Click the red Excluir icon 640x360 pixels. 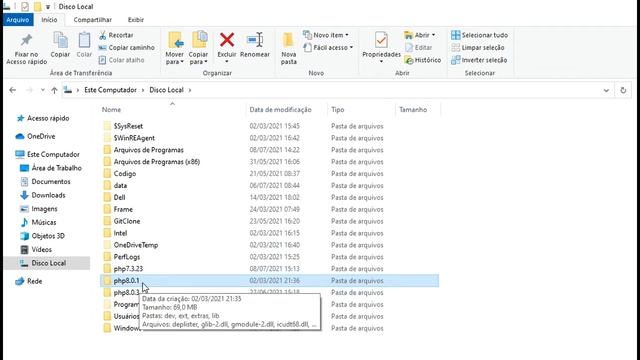pos(227,40)
